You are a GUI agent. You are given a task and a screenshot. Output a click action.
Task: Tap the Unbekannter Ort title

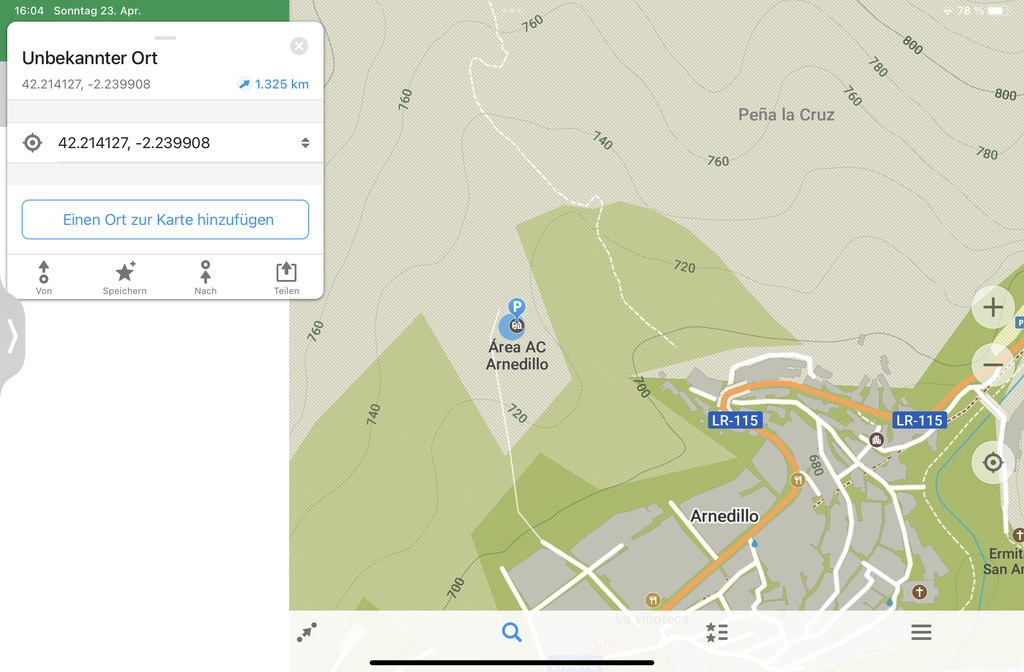click(90, 58)
